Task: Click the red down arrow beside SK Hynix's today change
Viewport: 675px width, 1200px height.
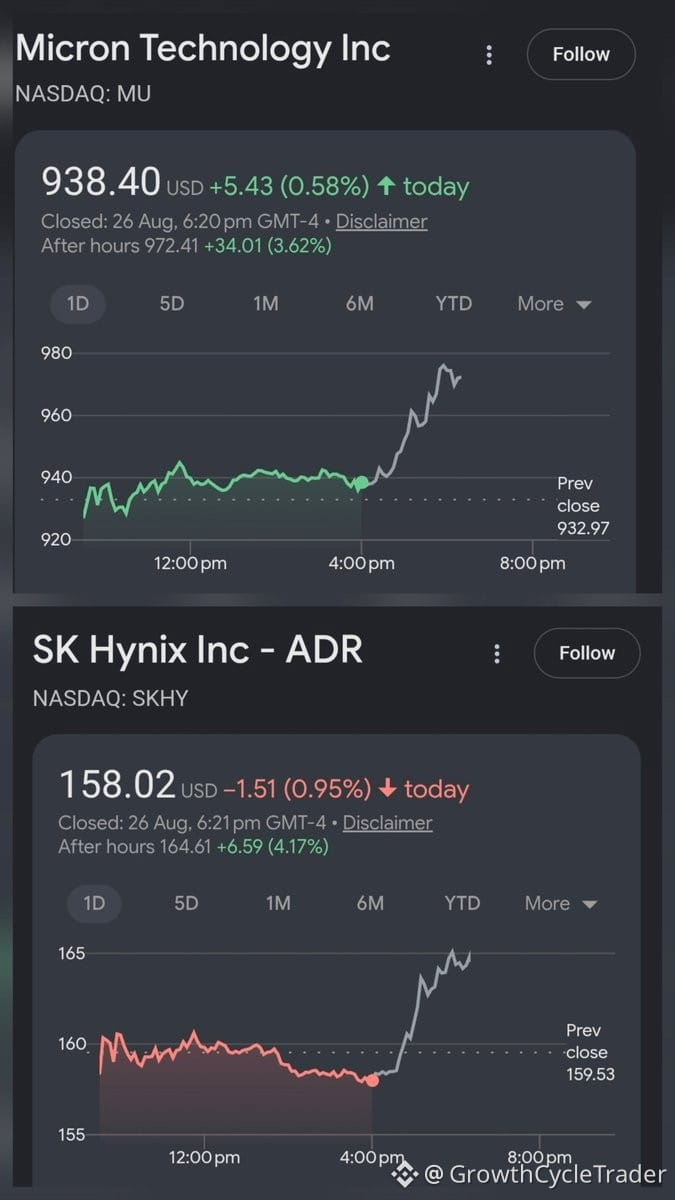Action: pyautogui.click(x=388, y=789)
